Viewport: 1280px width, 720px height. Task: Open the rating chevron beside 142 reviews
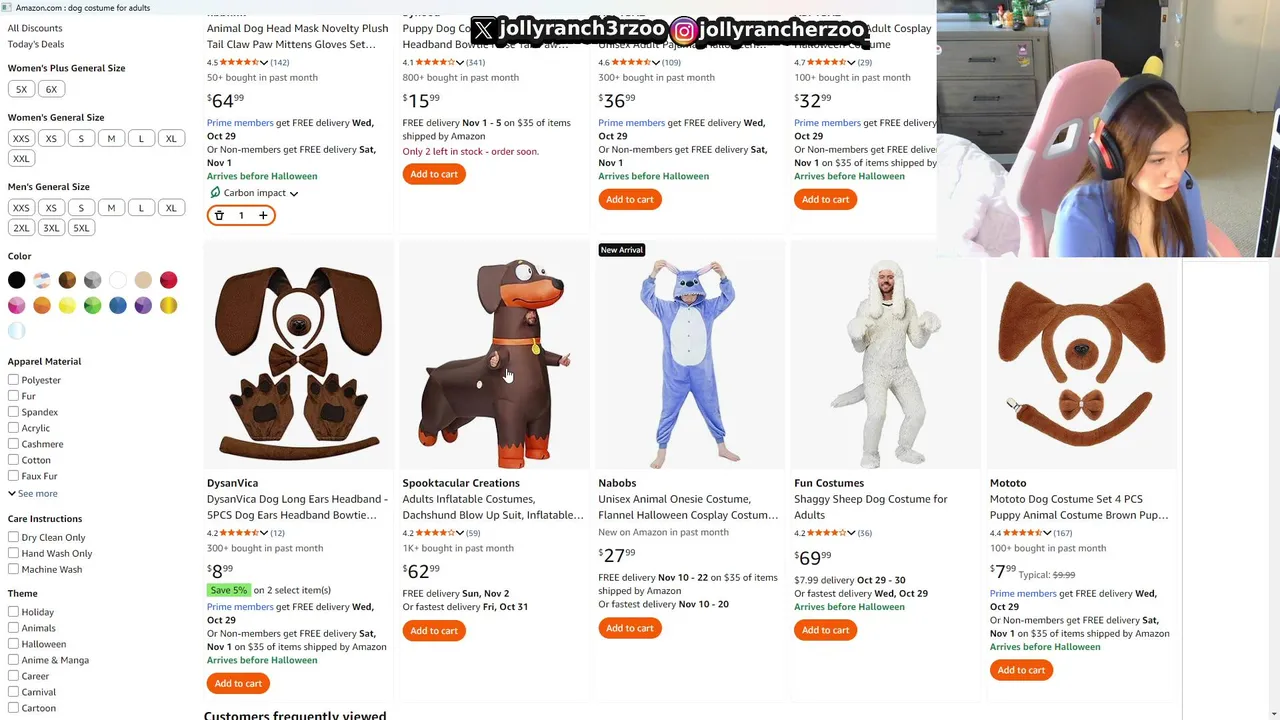pos(264,62)
